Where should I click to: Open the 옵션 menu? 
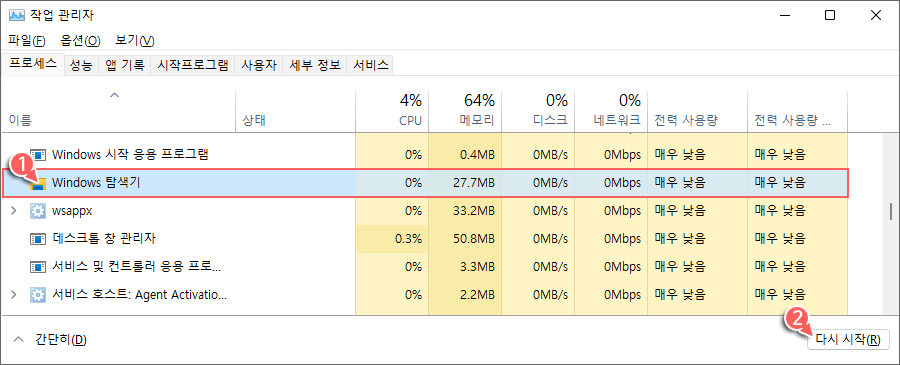[80, 41]
